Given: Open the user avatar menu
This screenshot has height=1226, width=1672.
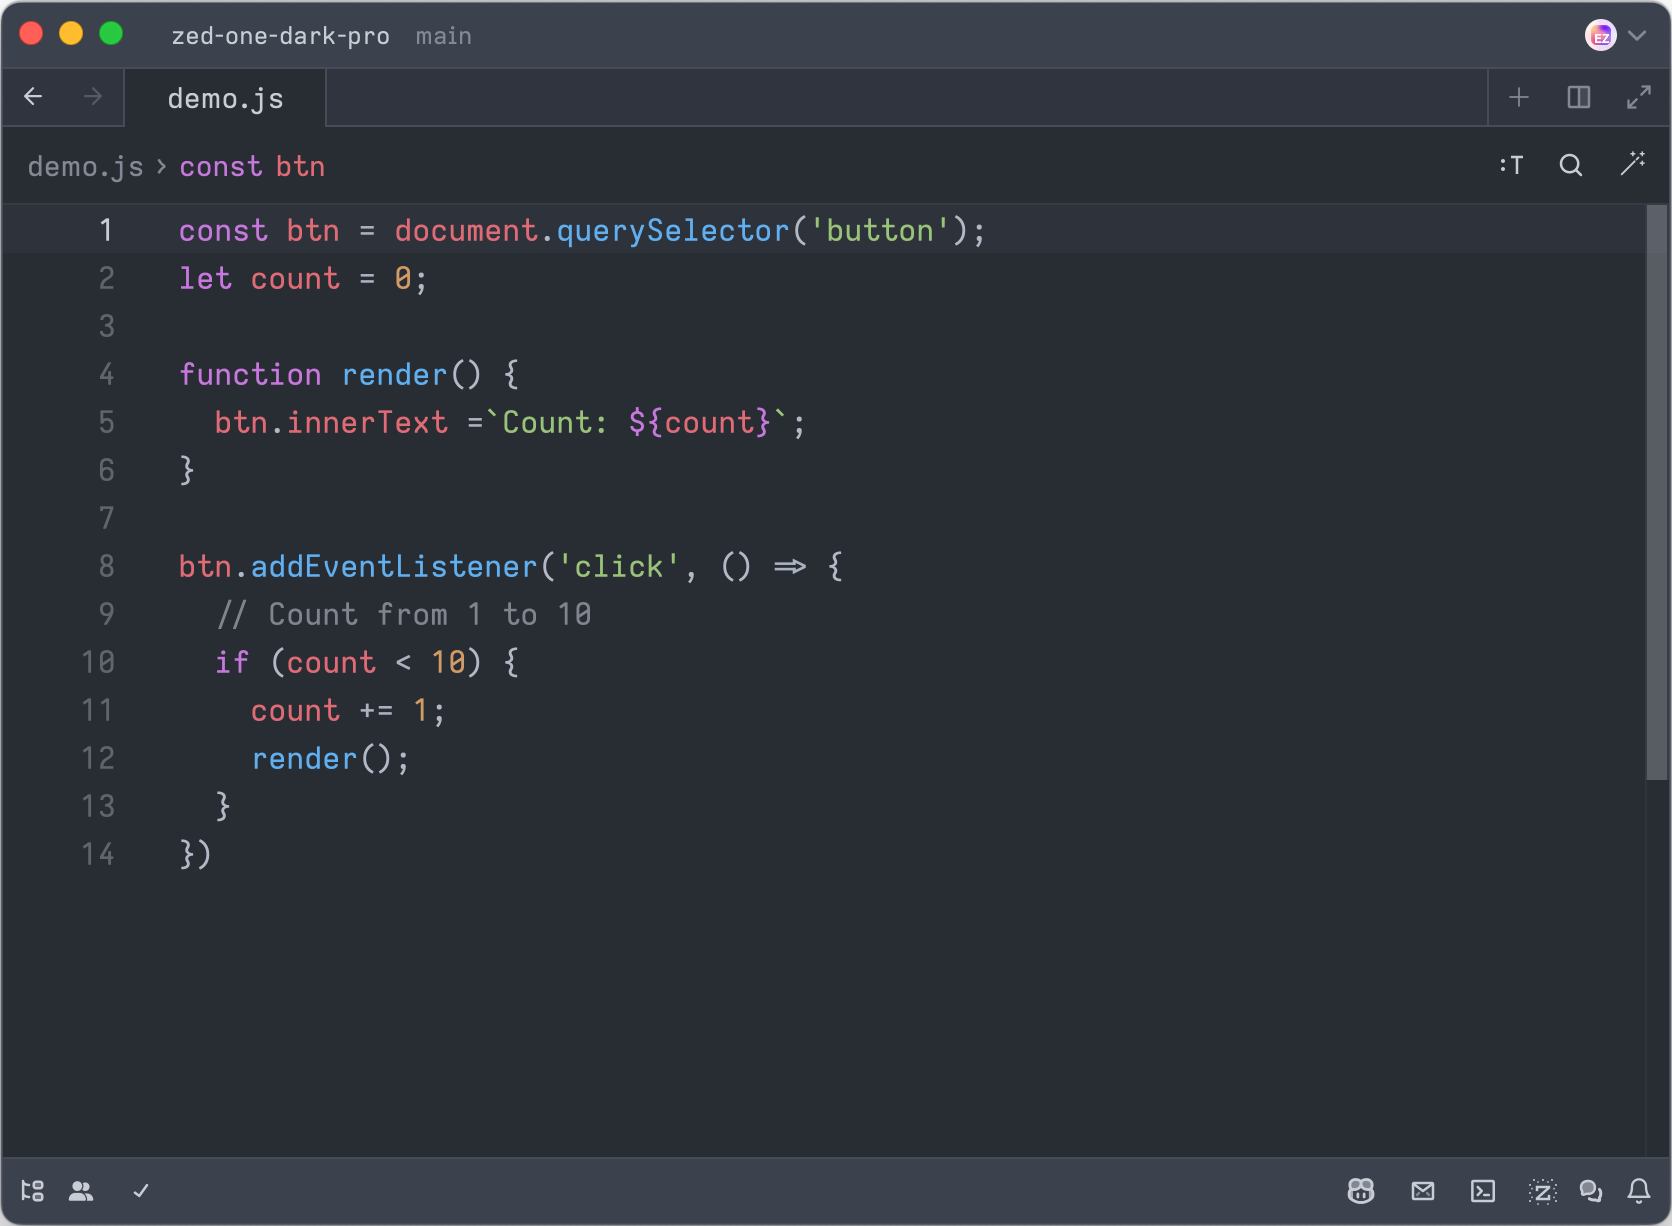Looking at the screenshot, I should coord(1601,36).
